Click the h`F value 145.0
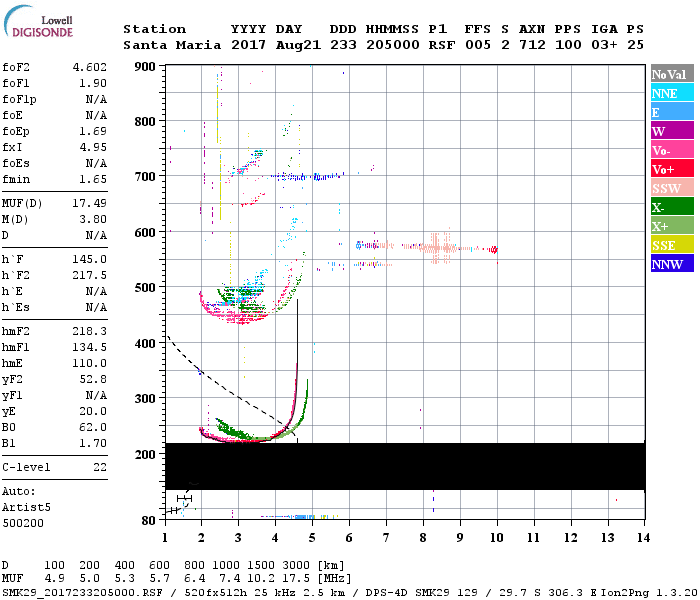This screenshot has width=700, height=600. 90,259
